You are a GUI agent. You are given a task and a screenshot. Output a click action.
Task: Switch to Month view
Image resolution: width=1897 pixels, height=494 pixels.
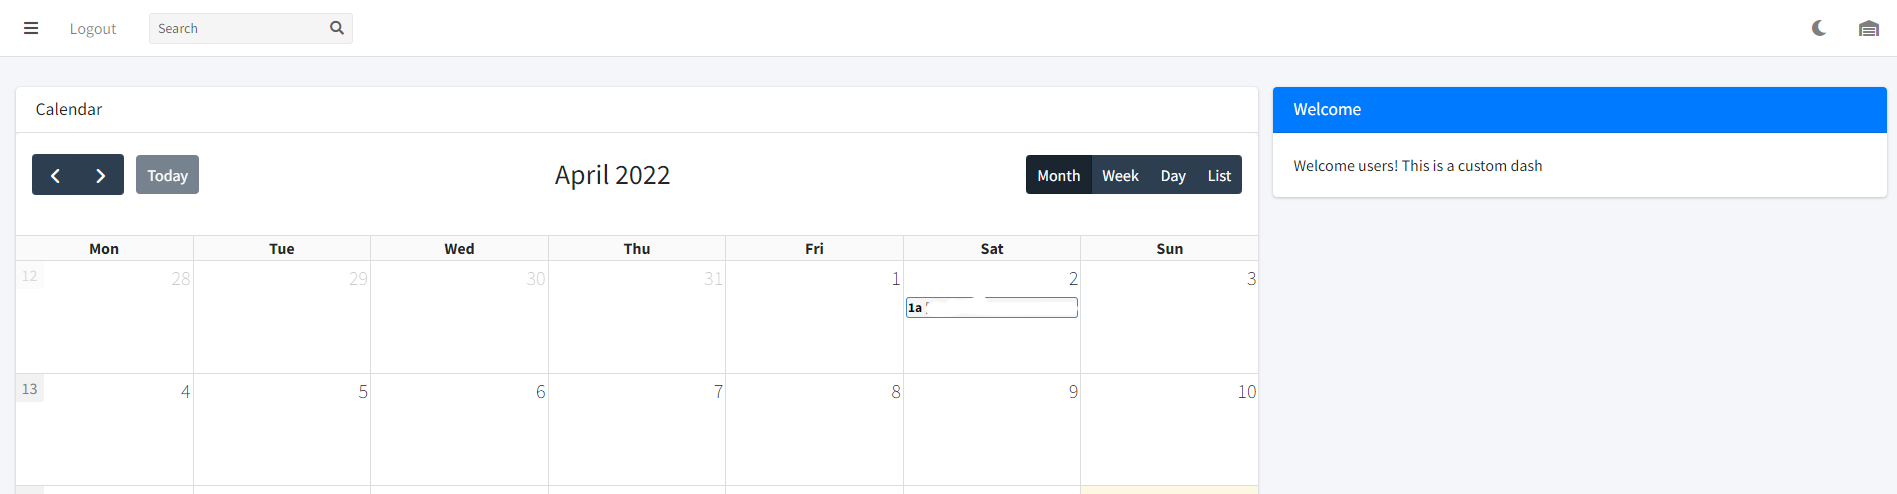pyautogui.click(x=1058, y=175)
